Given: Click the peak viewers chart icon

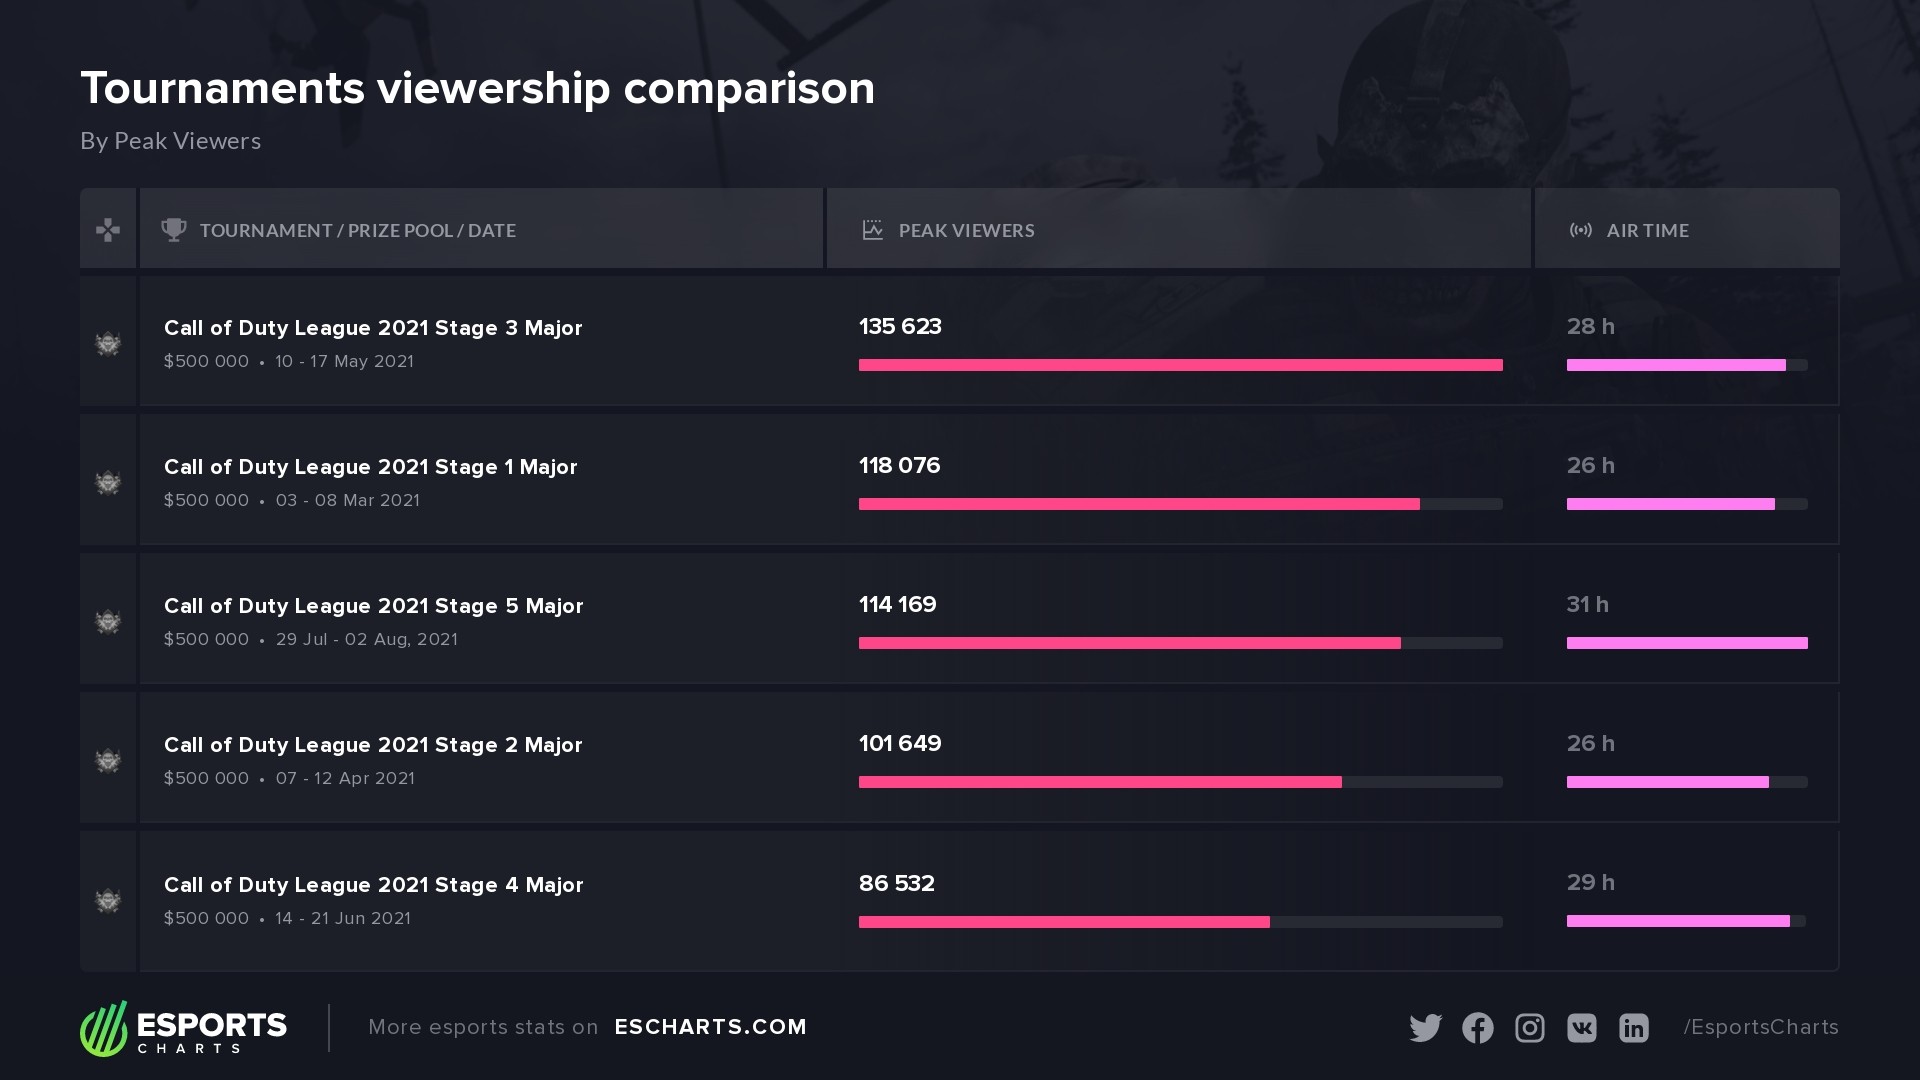Looking at the screenshot, I should (x=872, y=230).
